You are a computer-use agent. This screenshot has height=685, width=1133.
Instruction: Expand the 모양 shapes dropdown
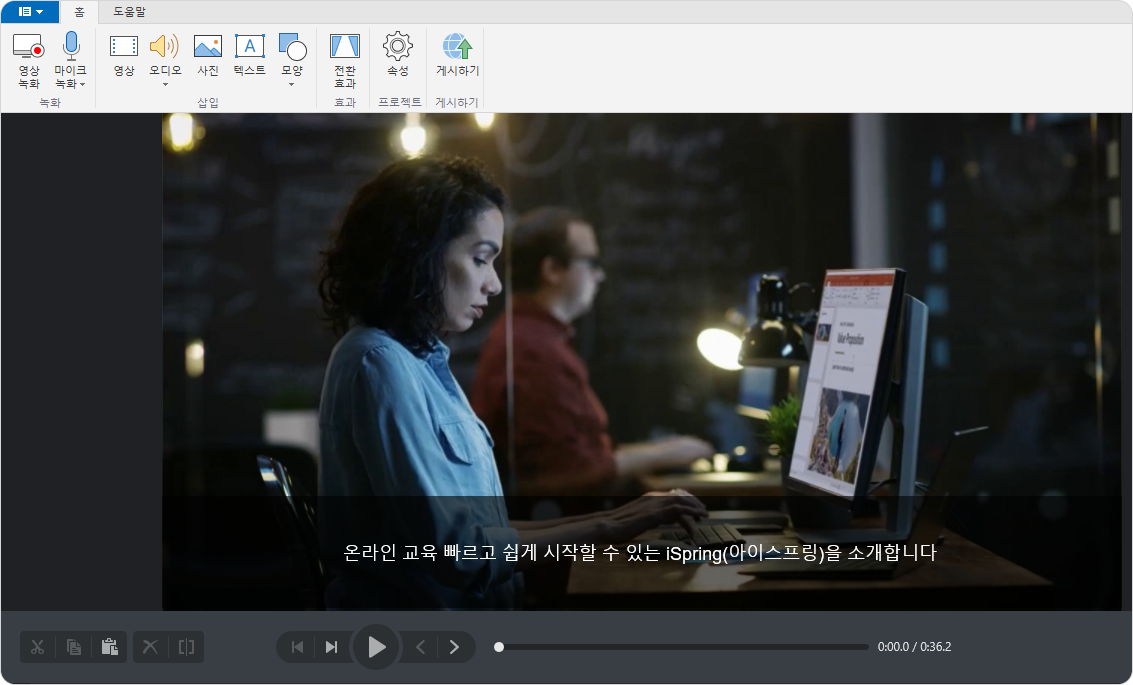coord(292,85)
